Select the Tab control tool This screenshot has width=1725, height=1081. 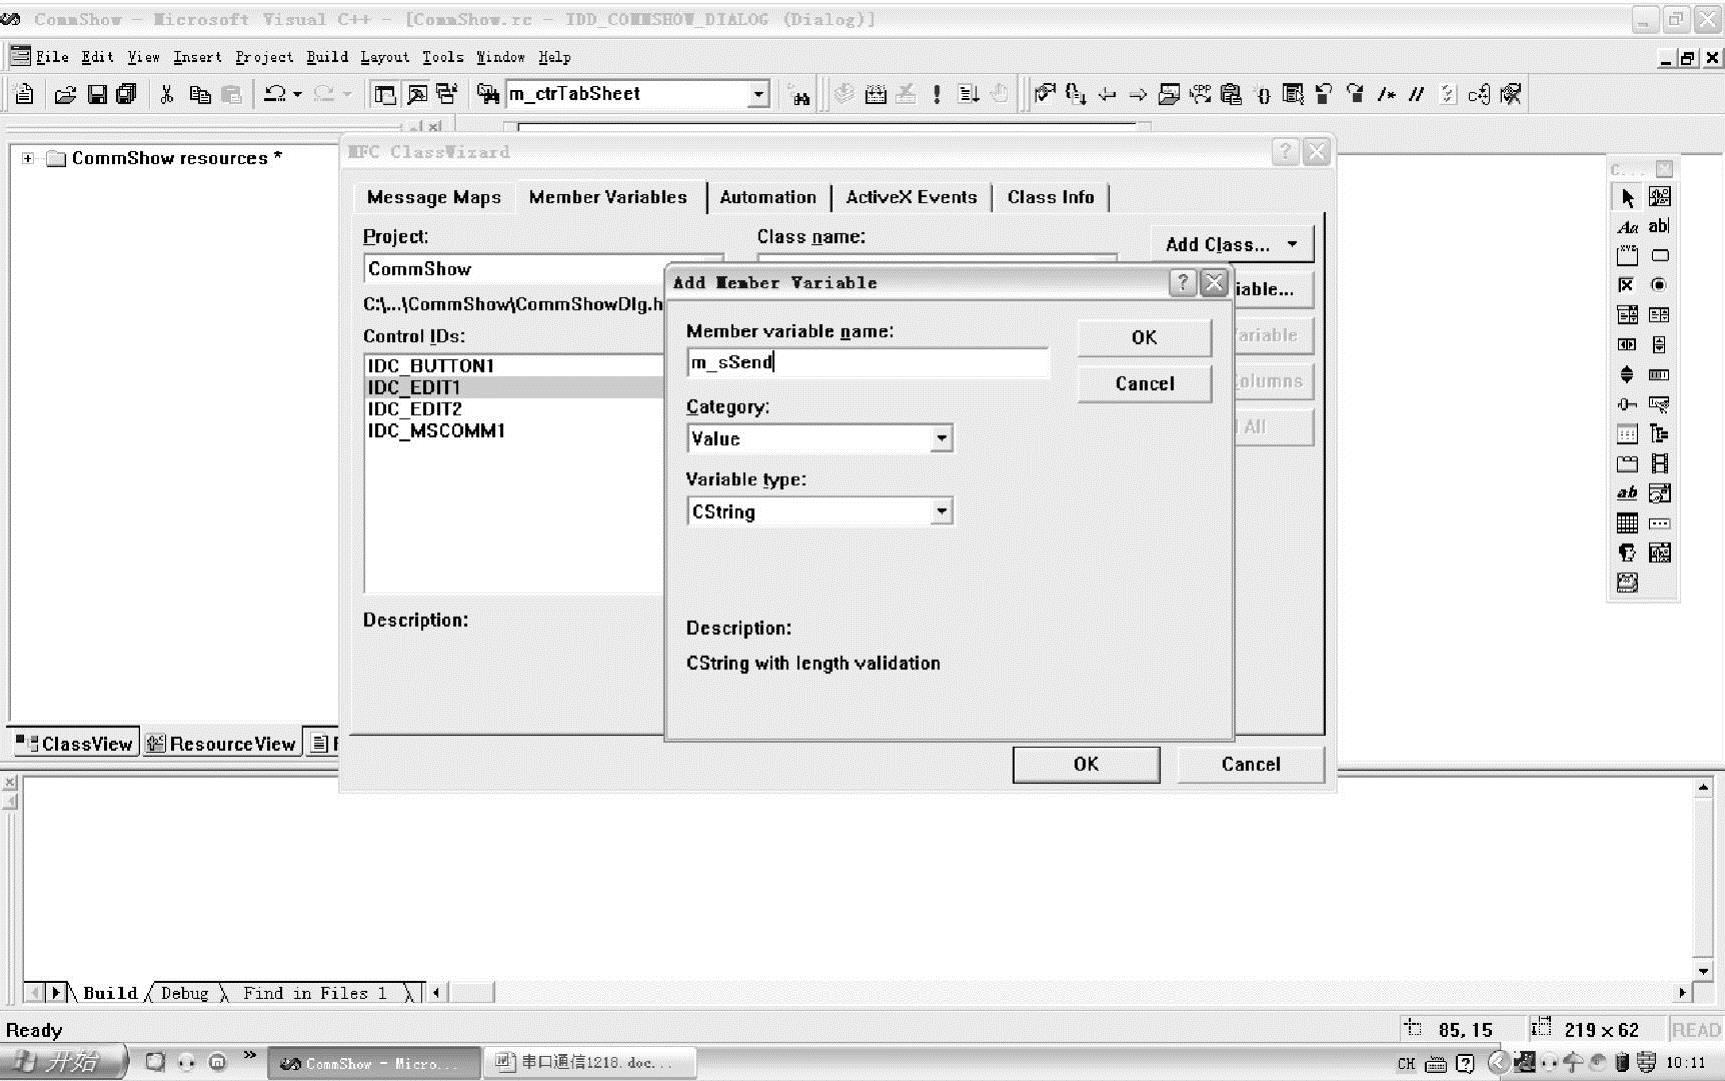tap(1627, 464)
